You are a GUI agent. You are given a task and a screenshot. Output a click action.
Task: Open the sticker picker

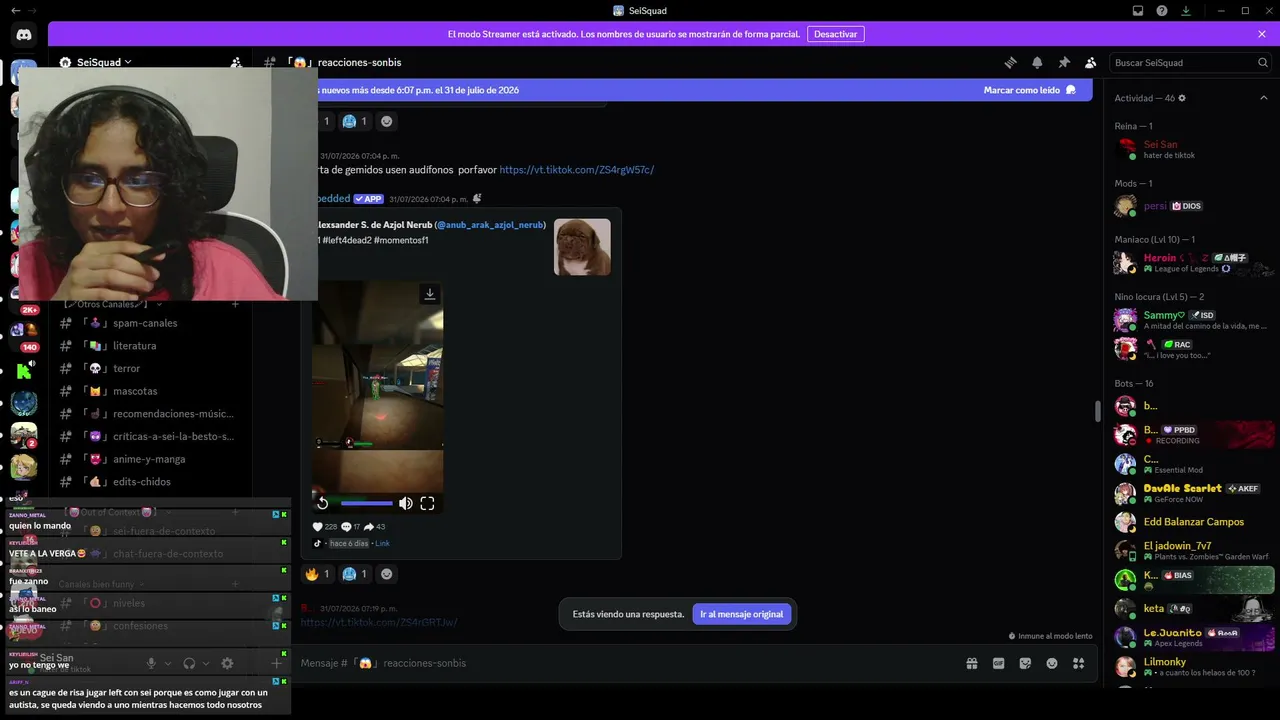[x=1025, y=663]
